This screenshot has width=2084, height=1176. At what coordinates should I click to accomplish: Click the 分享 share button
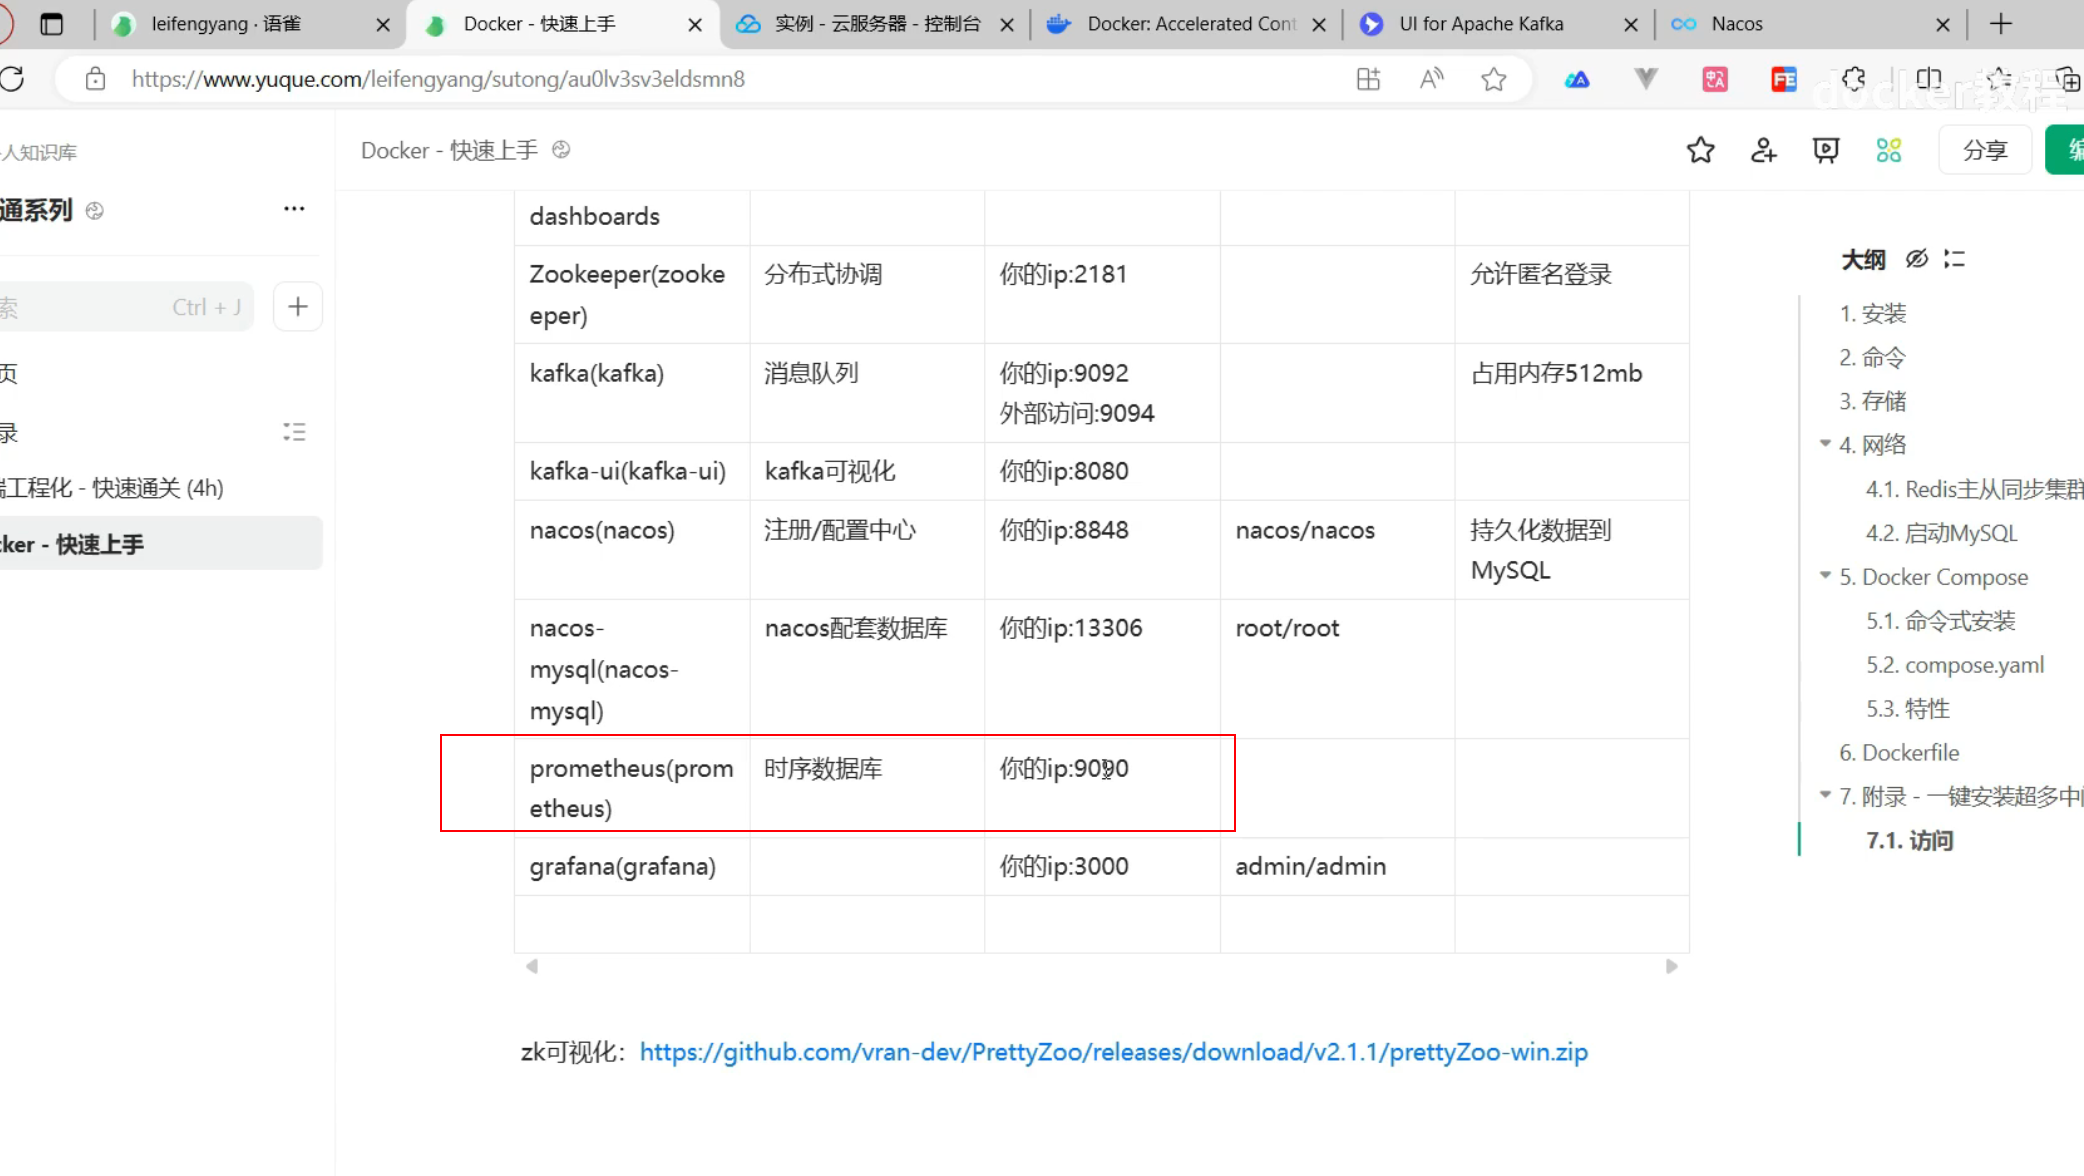pyautogui.click(x=1984, y=150)
